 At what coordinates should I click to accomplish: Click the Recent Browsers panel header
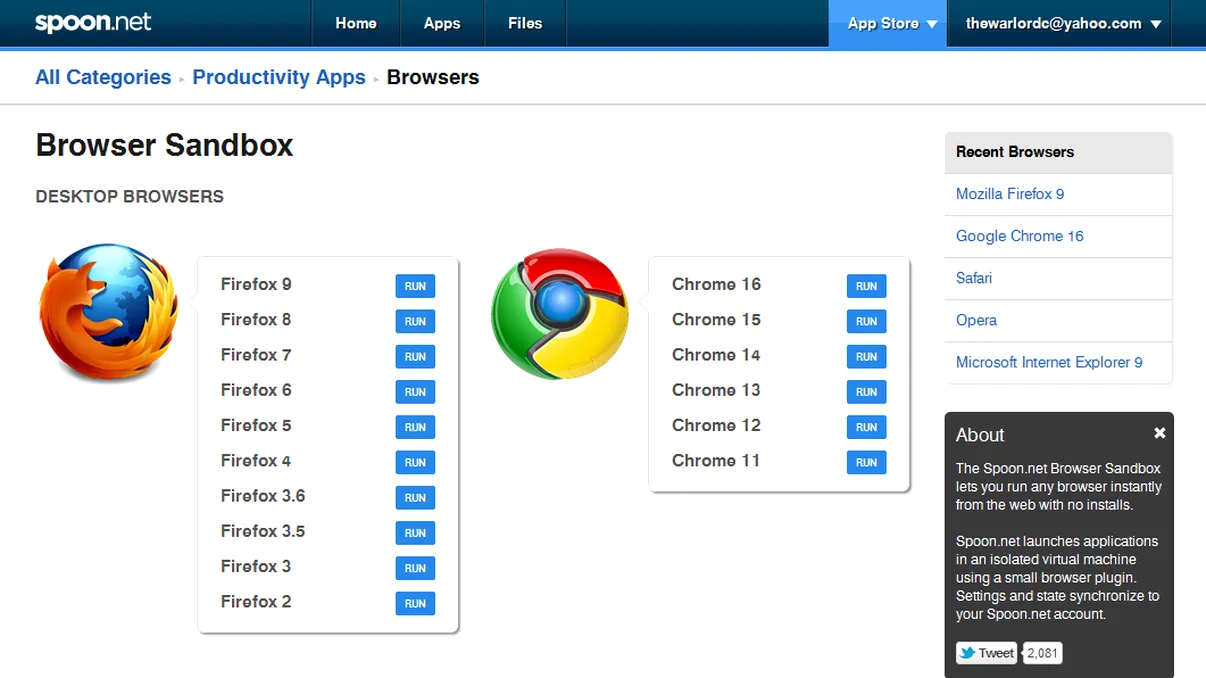(1058, 152)
